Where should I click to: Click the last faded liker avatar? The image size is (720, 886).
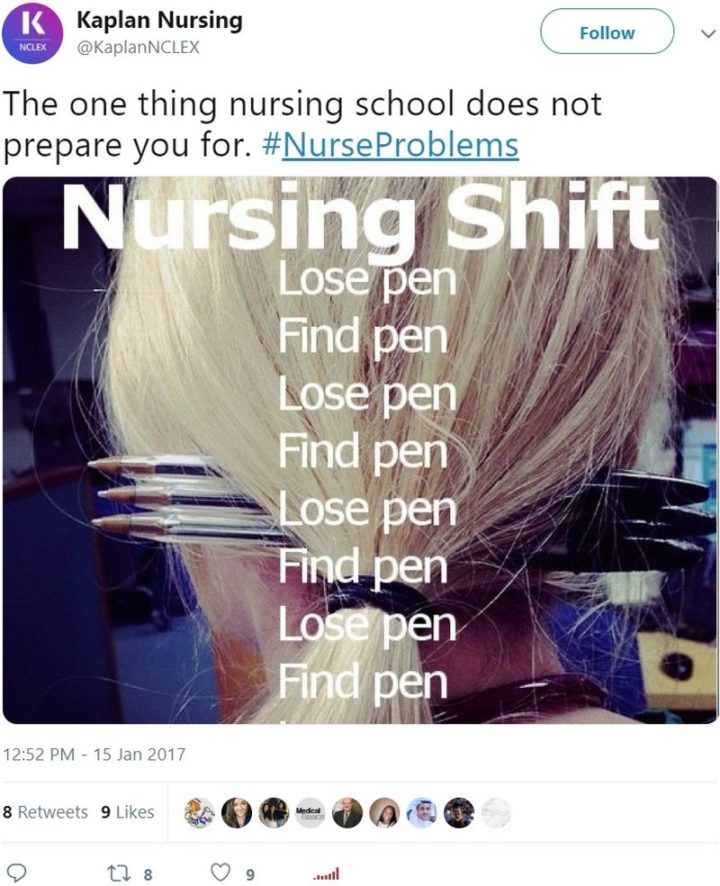[x=496, y=813]
